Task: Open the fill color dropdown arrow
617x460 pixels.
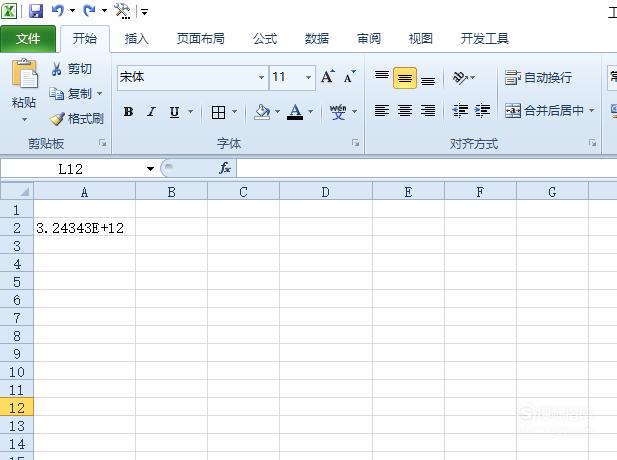Action: [x=277, y=112]
